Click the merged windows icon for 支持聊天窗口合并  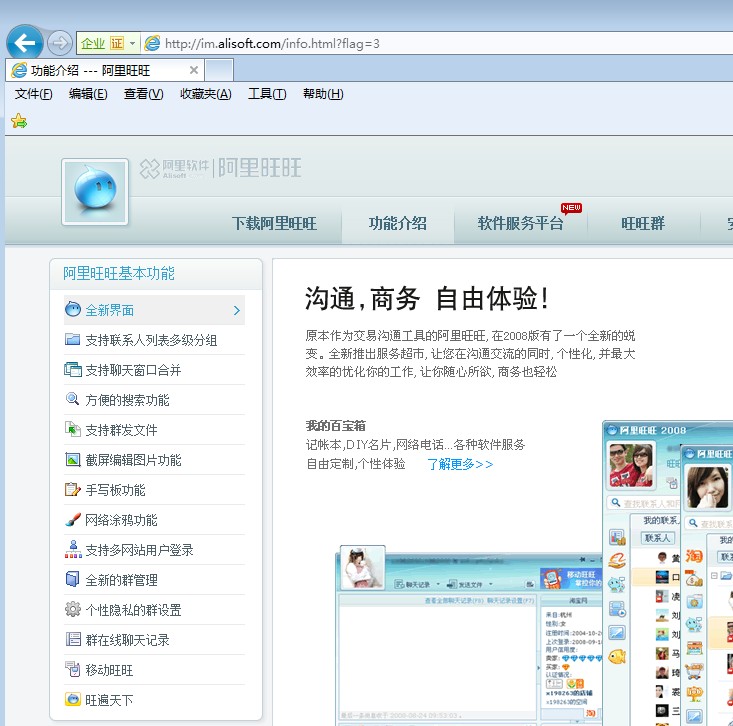click(x=72, y=369)
